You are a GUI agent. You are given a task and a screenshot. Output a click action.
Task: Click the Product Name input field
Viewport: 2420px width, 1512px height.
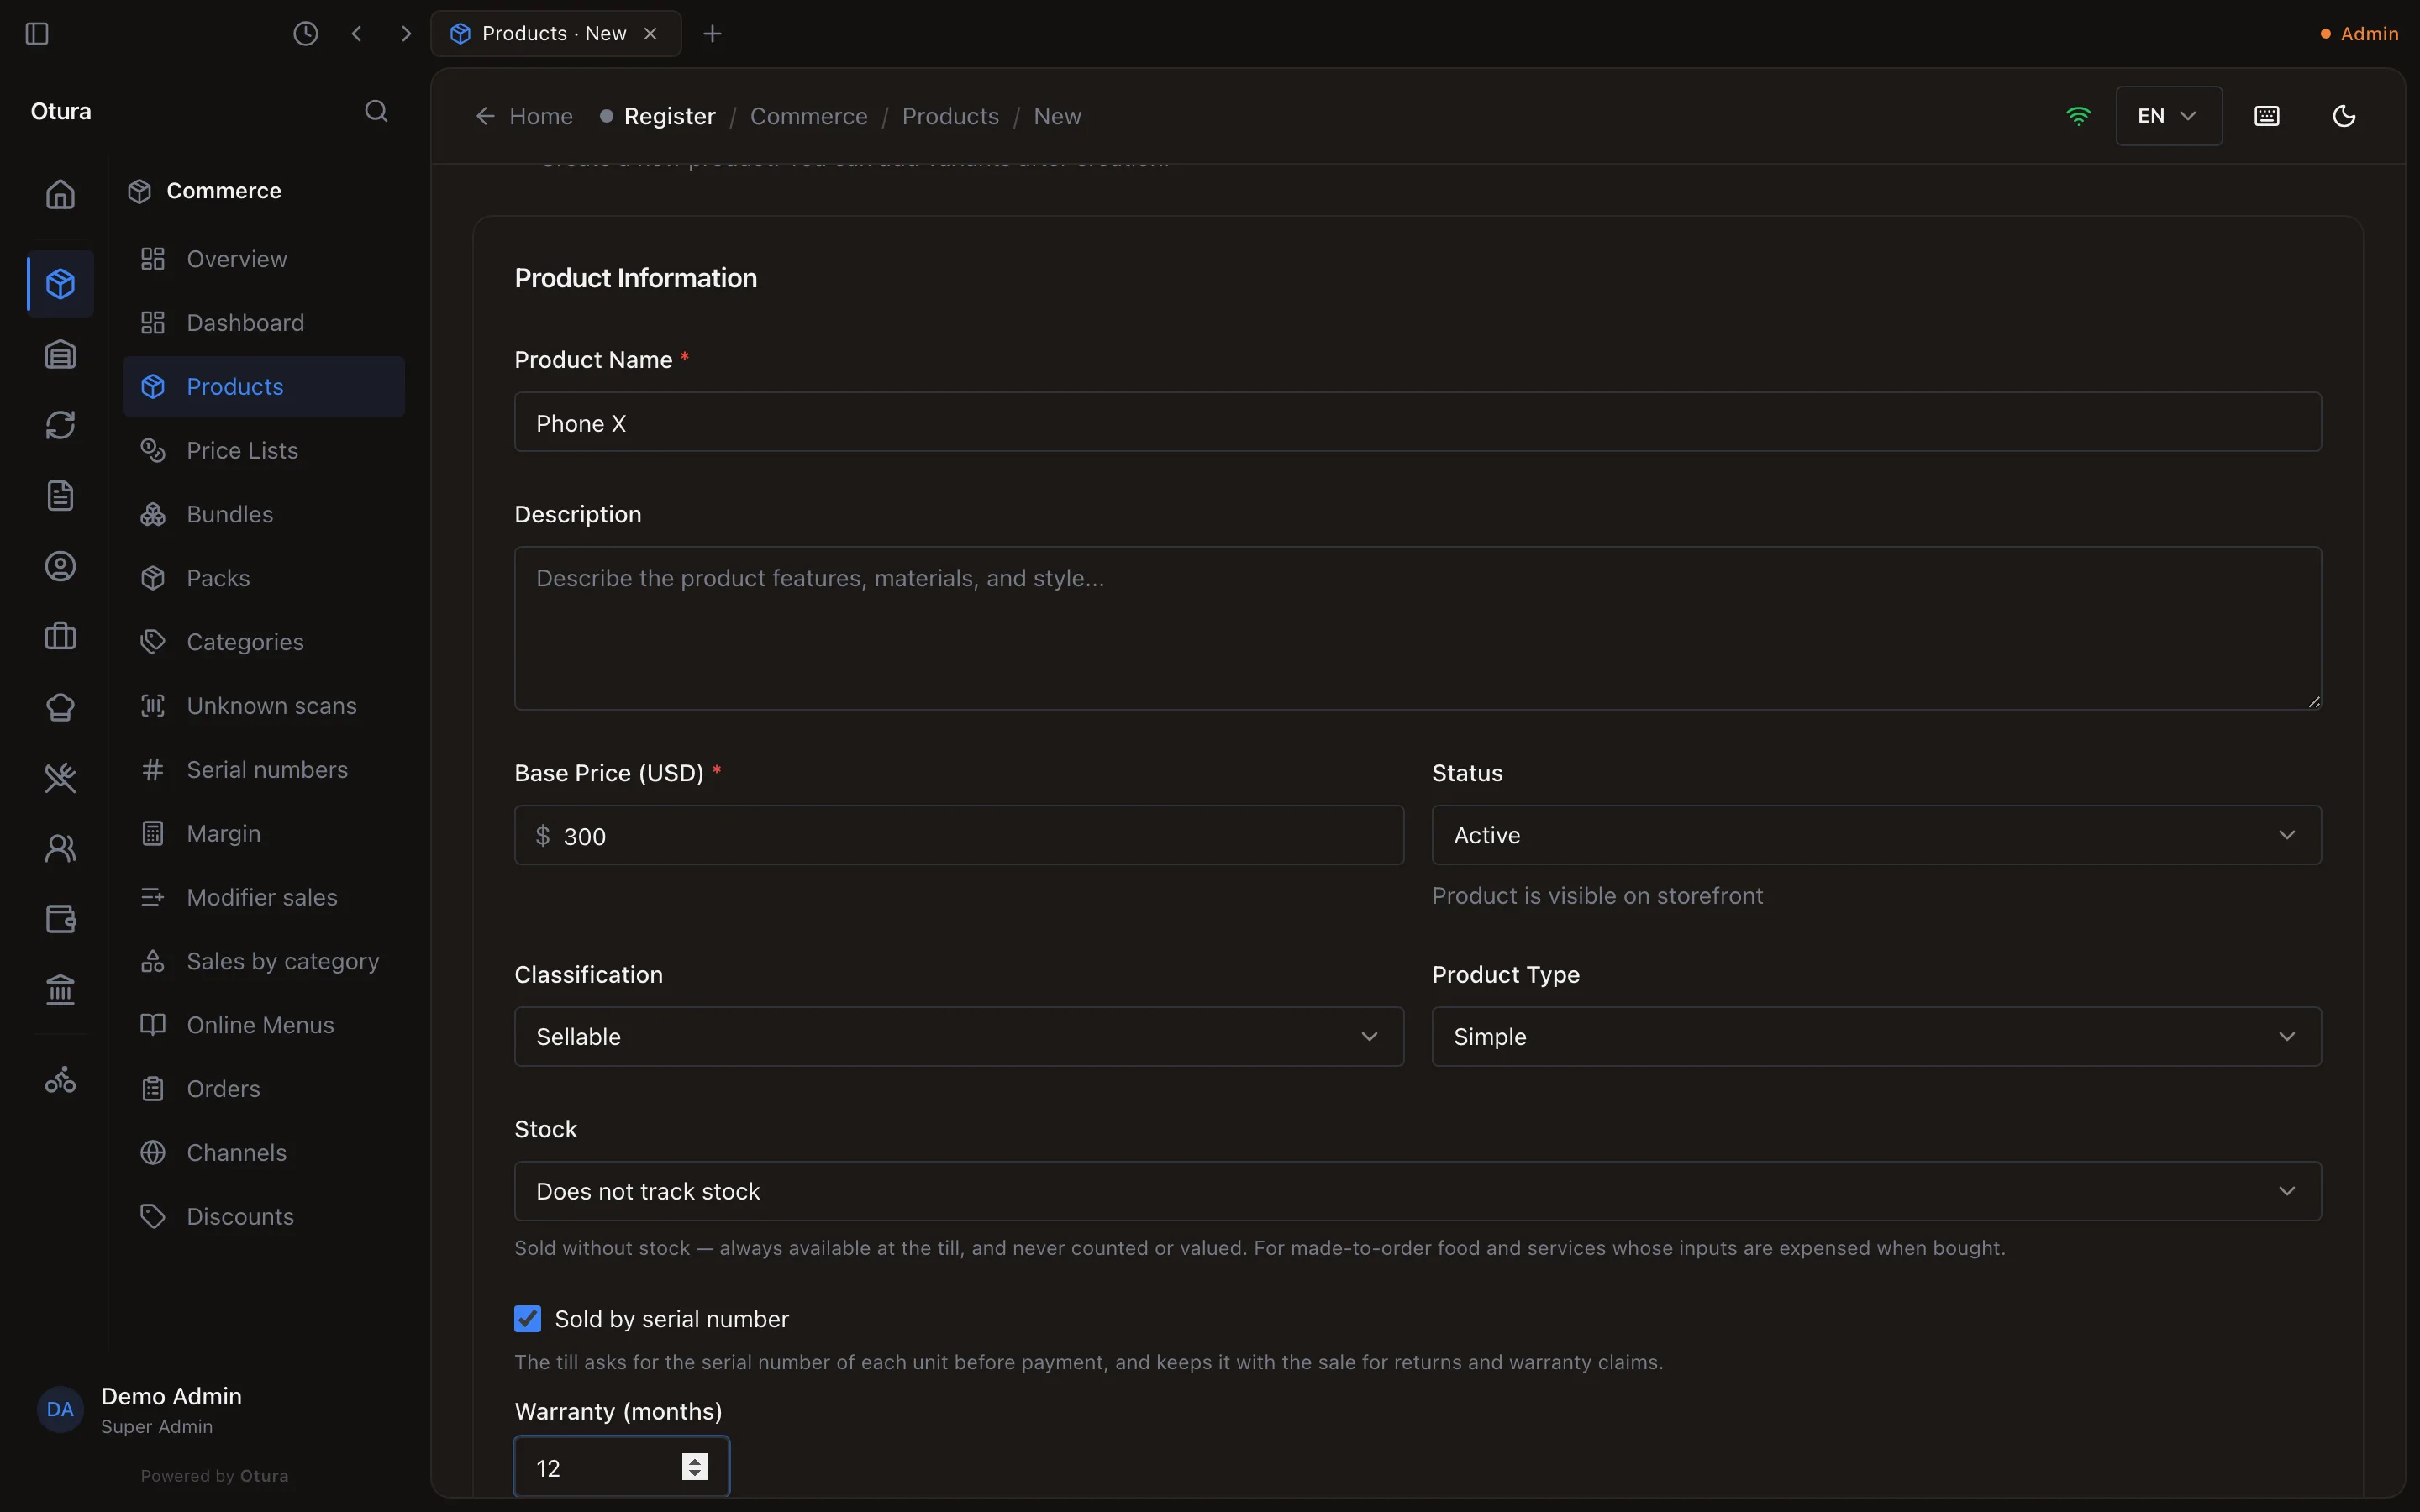click(x=1417, y=422)
